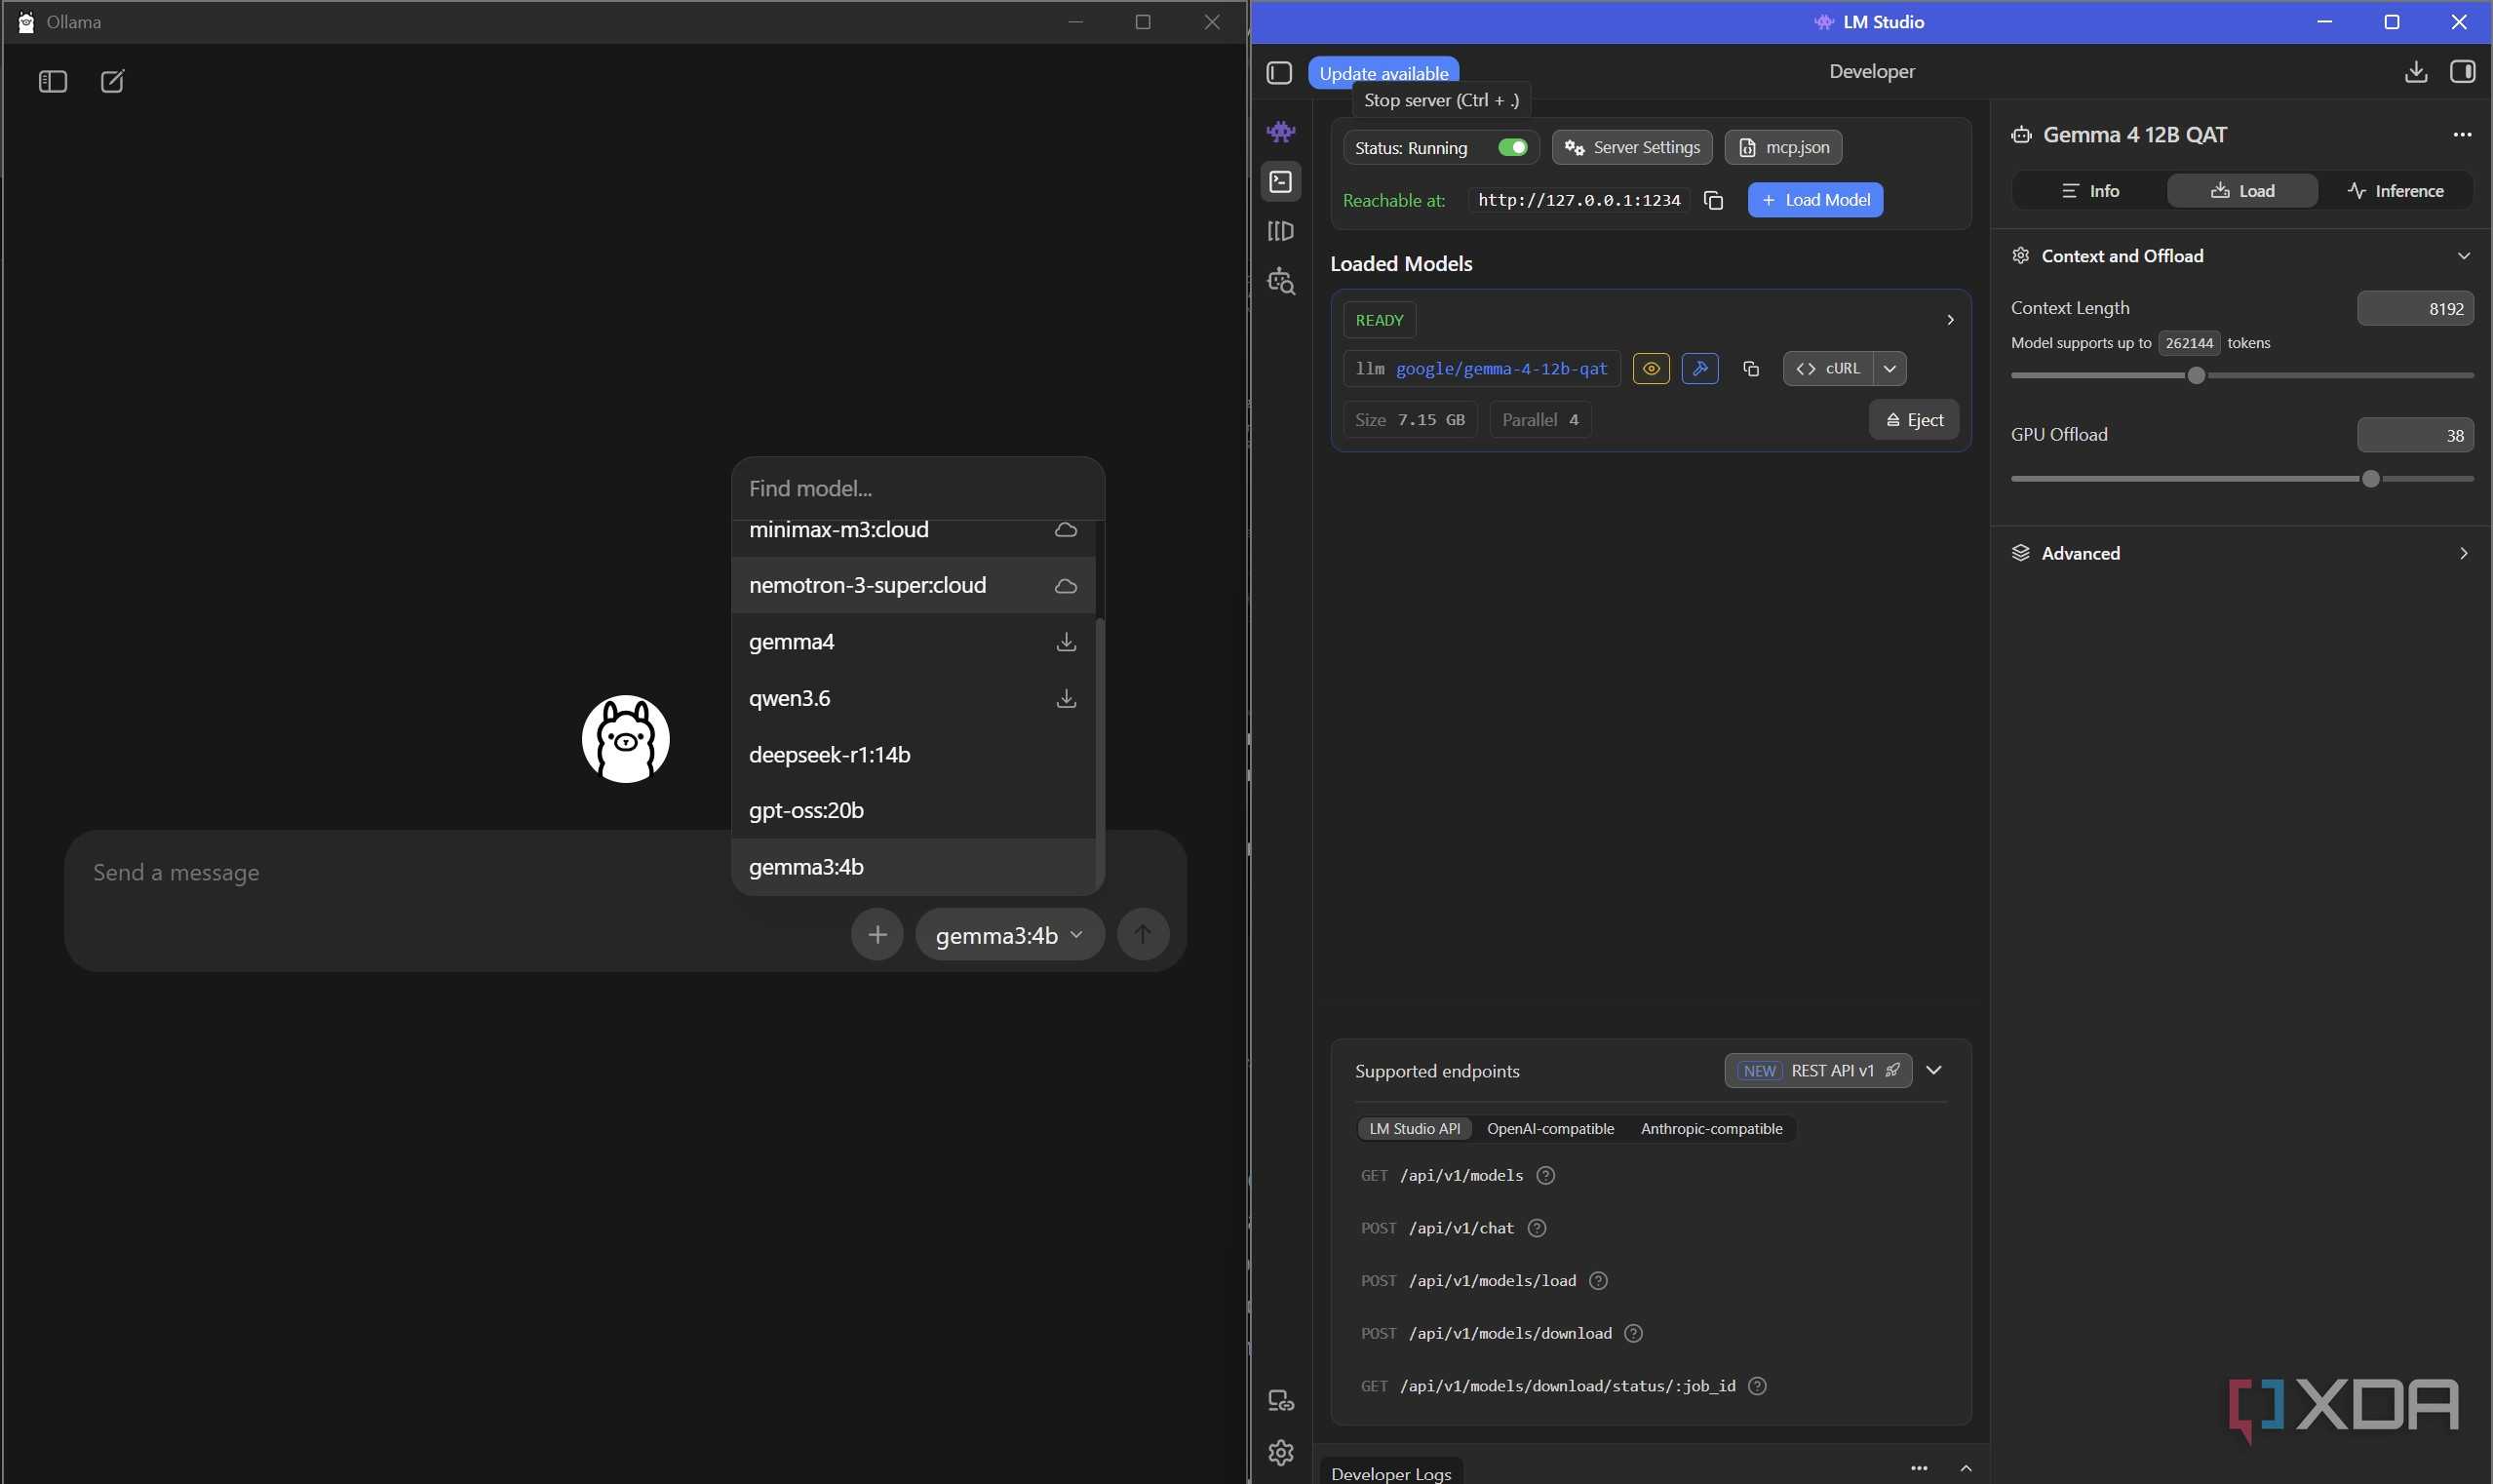Open downloads icon in LM Studio header
This screenshot has width=2493, height=1484.
coord(2415,72)
